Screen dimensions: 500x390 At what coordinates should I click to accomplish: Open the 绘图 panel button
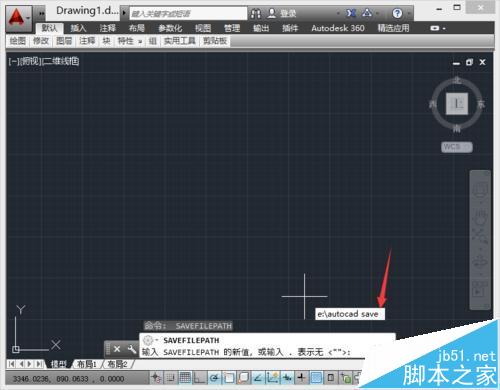[18, 41]
